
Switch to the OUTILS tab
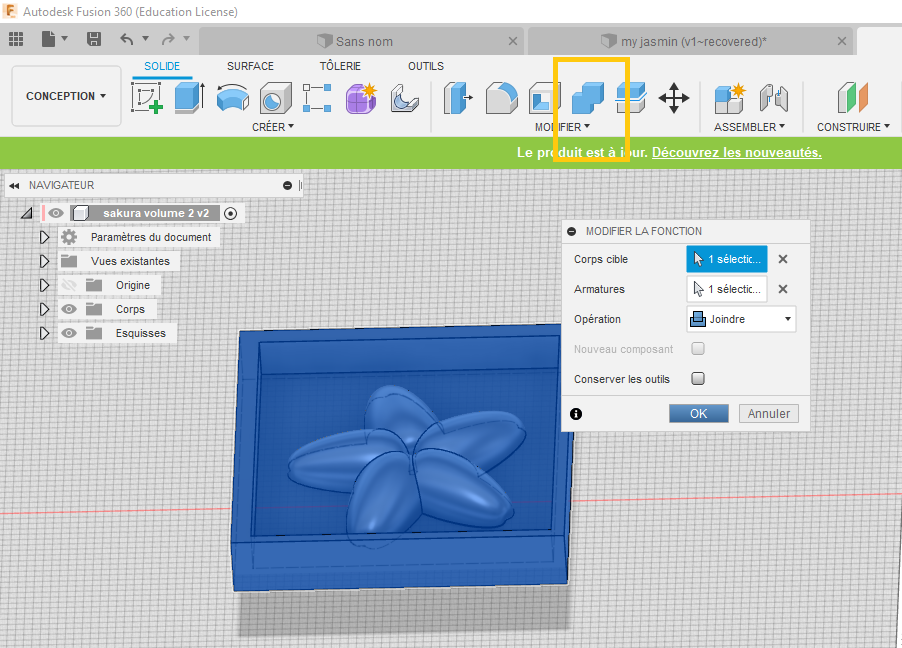[426, 66]
